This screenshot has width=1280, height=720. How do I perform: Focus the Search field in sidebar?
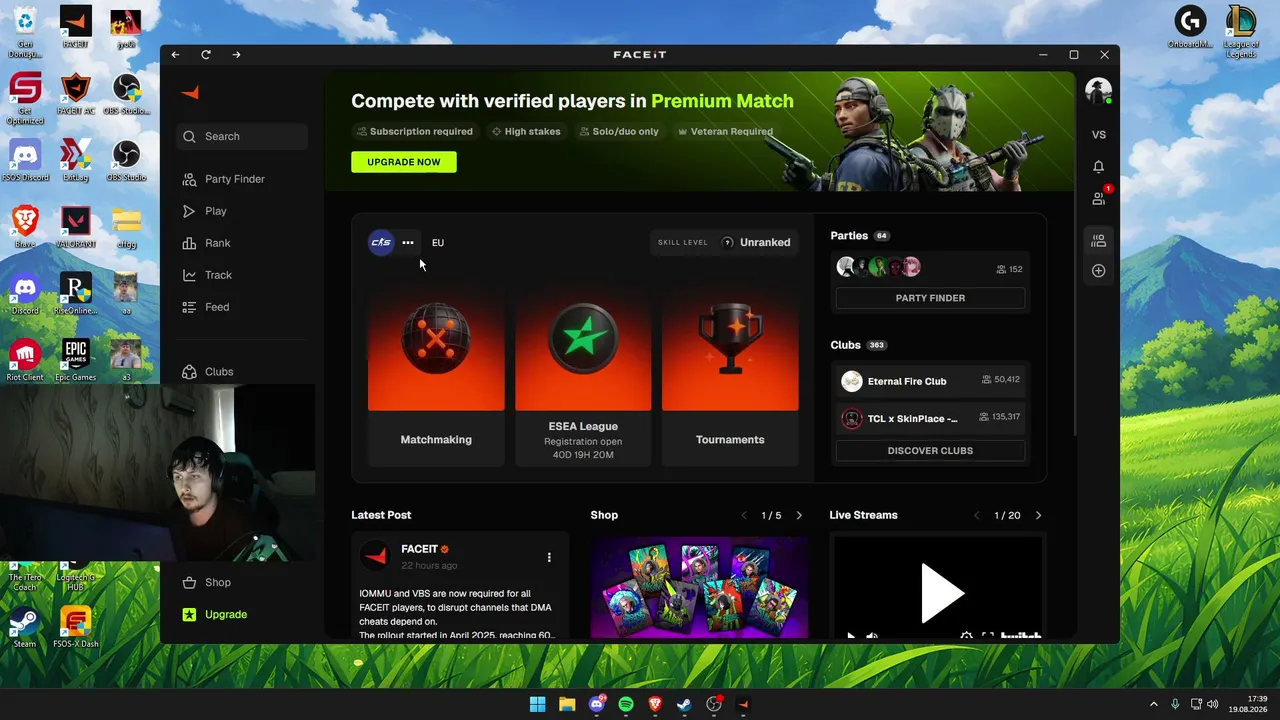pyautogui.click(x=242, y=136)
